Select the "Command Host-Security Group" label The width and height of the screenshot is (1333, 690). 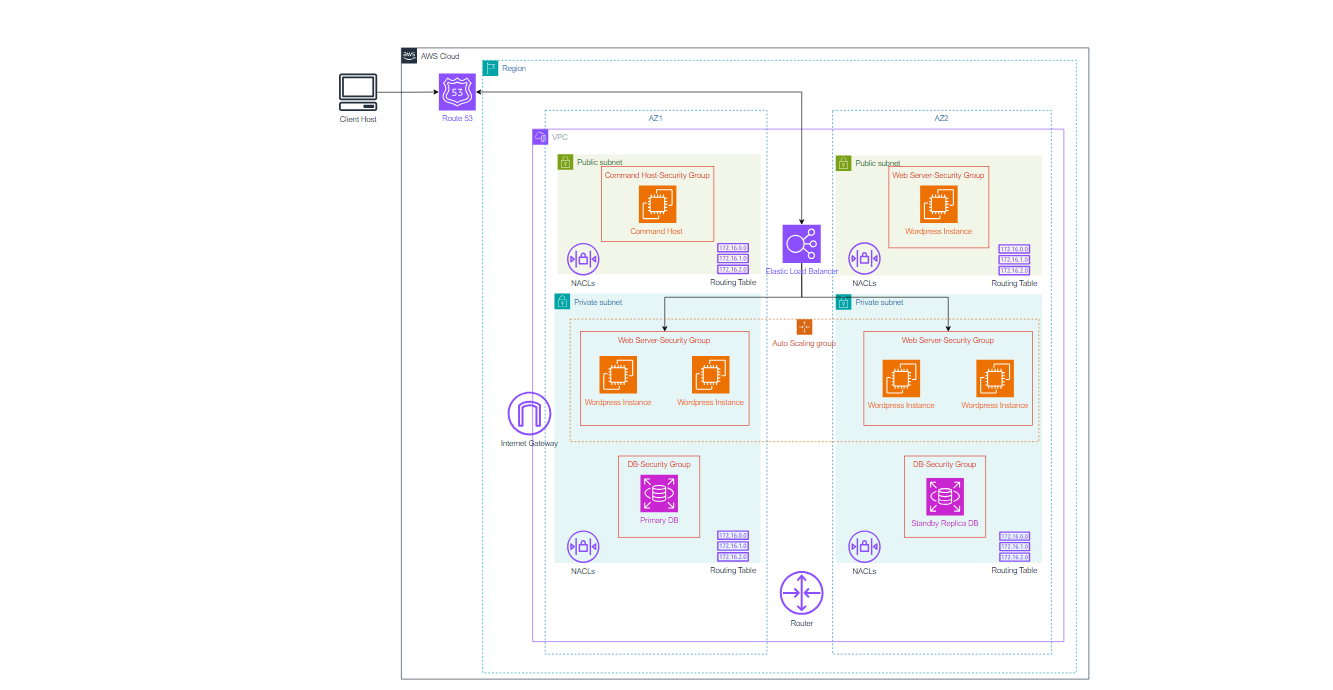[657, 175]
